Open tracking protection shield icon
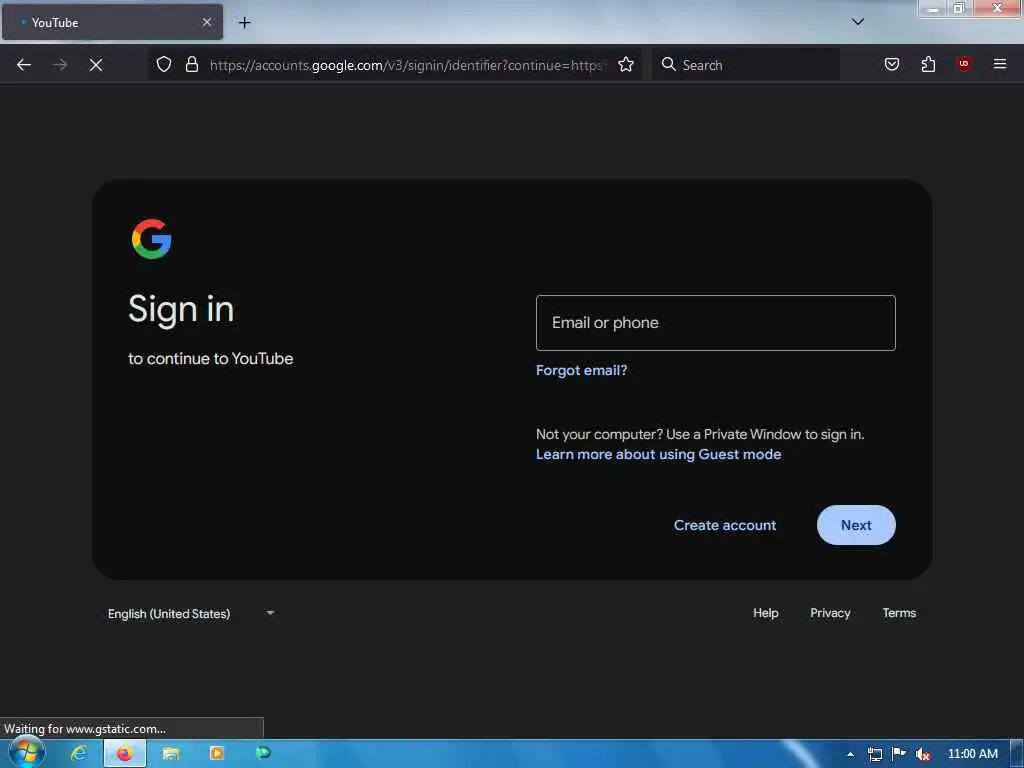 click(164, 64)
